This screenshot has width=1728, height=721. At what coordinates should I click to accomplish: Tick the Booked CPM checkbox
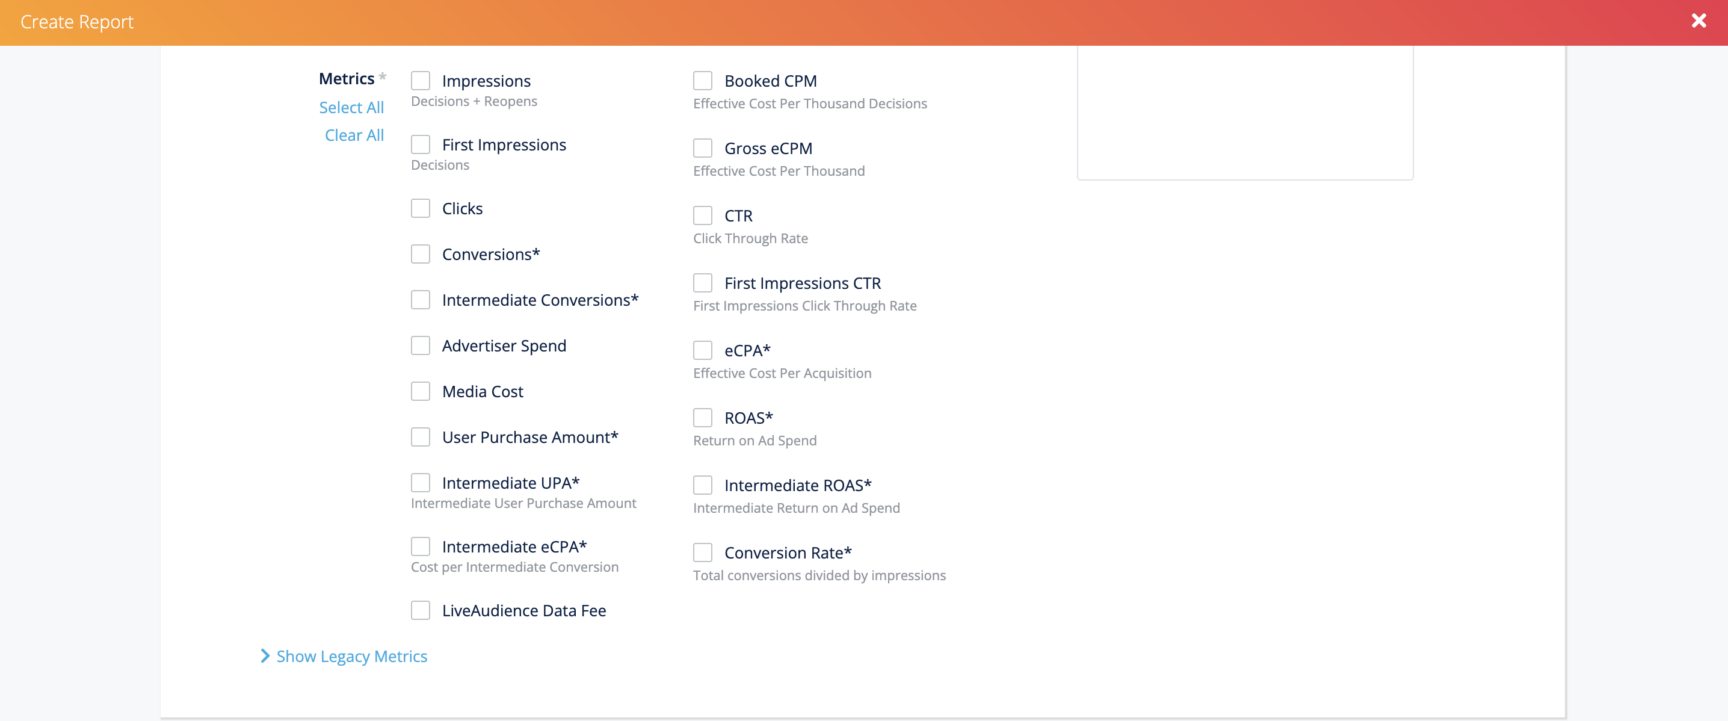click(703, 81)
